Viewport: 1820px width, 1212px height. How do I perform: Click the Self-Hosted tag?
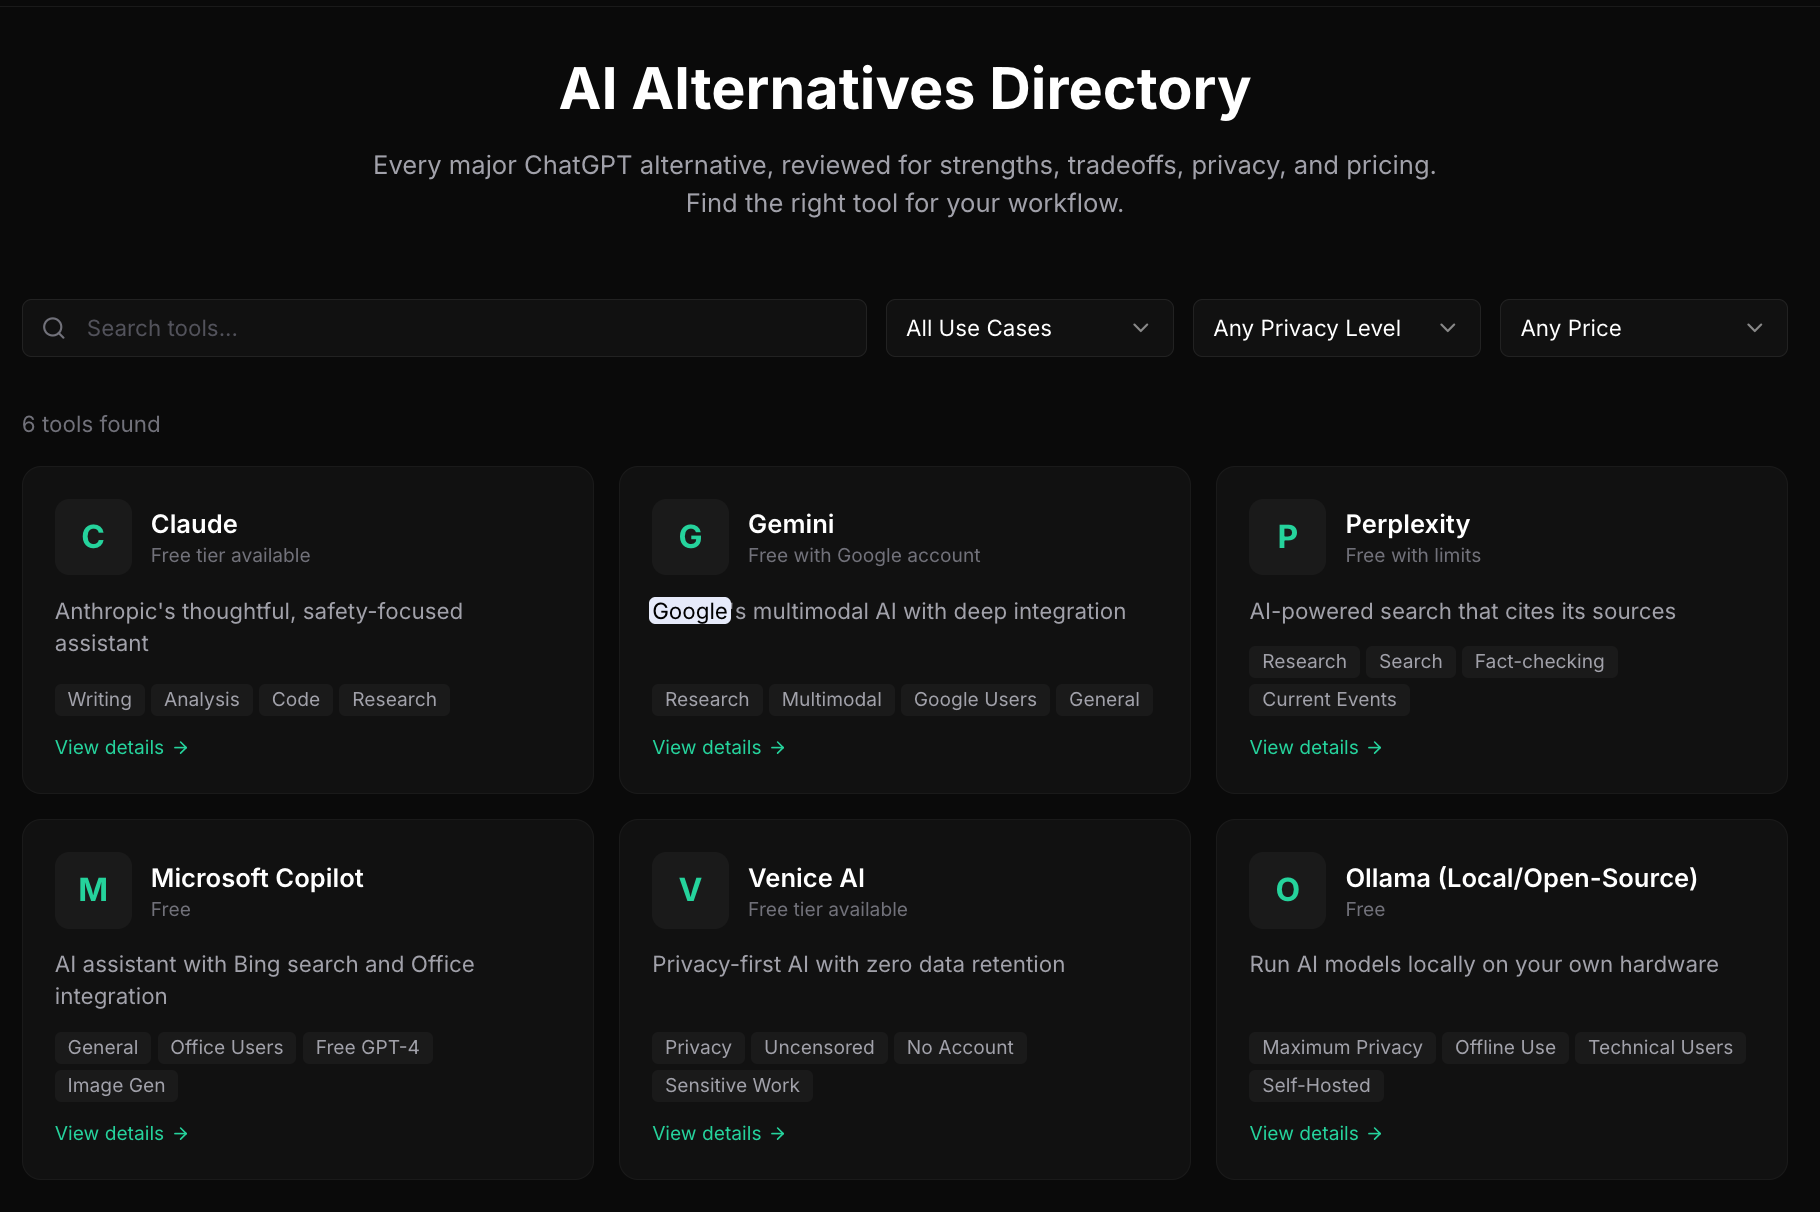coord(1316,1085)
